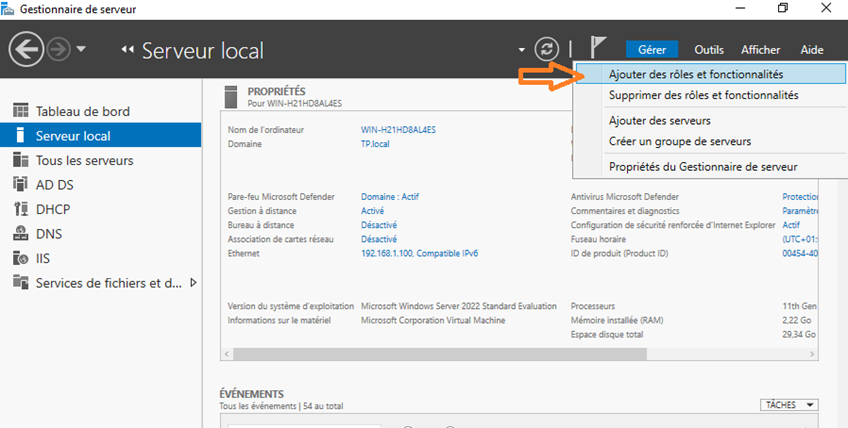
Task: Click Domaine : Actif firewall link
Action: click(x=390, y=197)
